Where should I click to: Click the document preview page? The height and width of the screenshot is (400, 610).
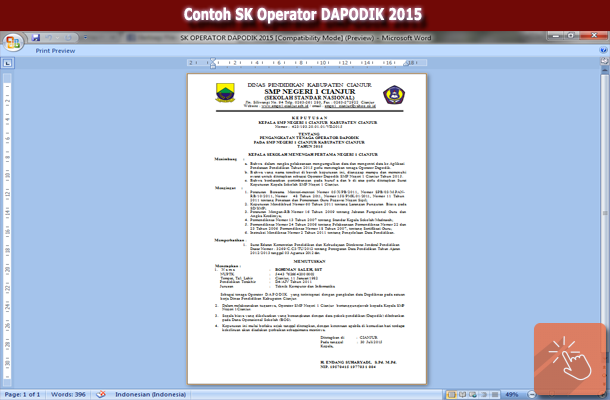click(x=307, y=229)
